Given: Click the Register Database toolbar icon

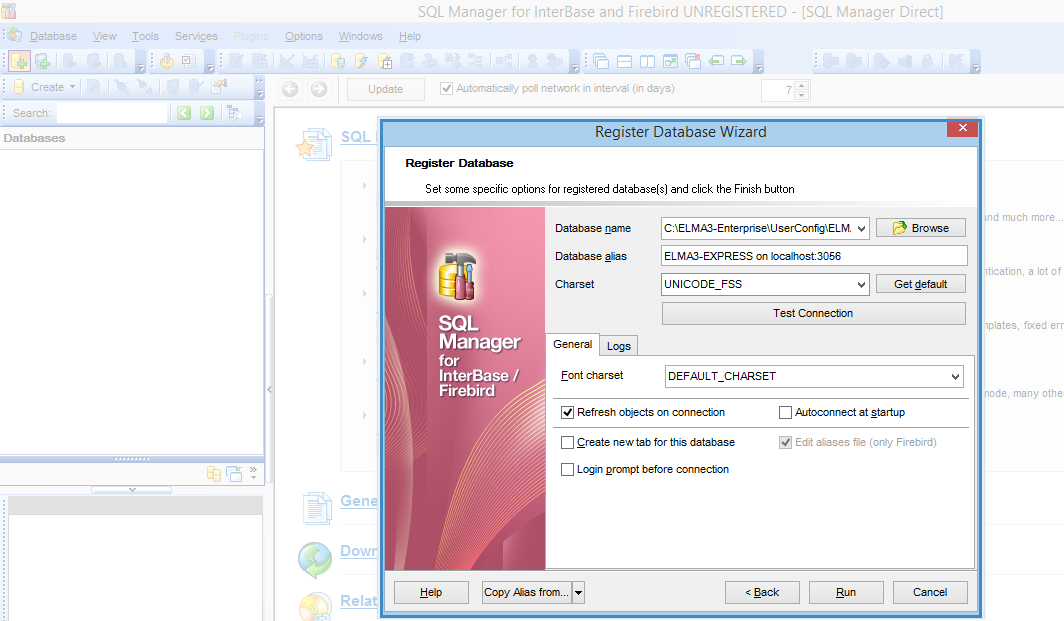Looking at the screenshot, I should point(19,62).
